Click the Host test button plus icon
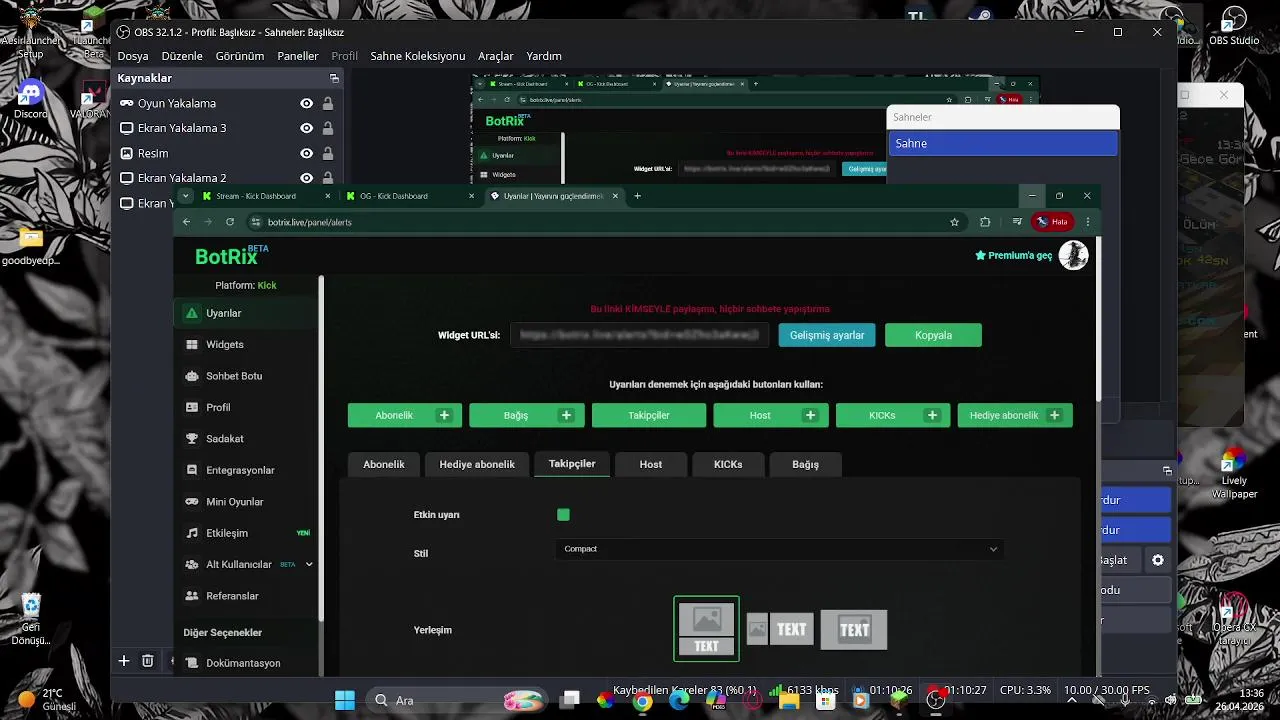The width and height of the screenshot is (1280, 720). click(x=810, y=415)
